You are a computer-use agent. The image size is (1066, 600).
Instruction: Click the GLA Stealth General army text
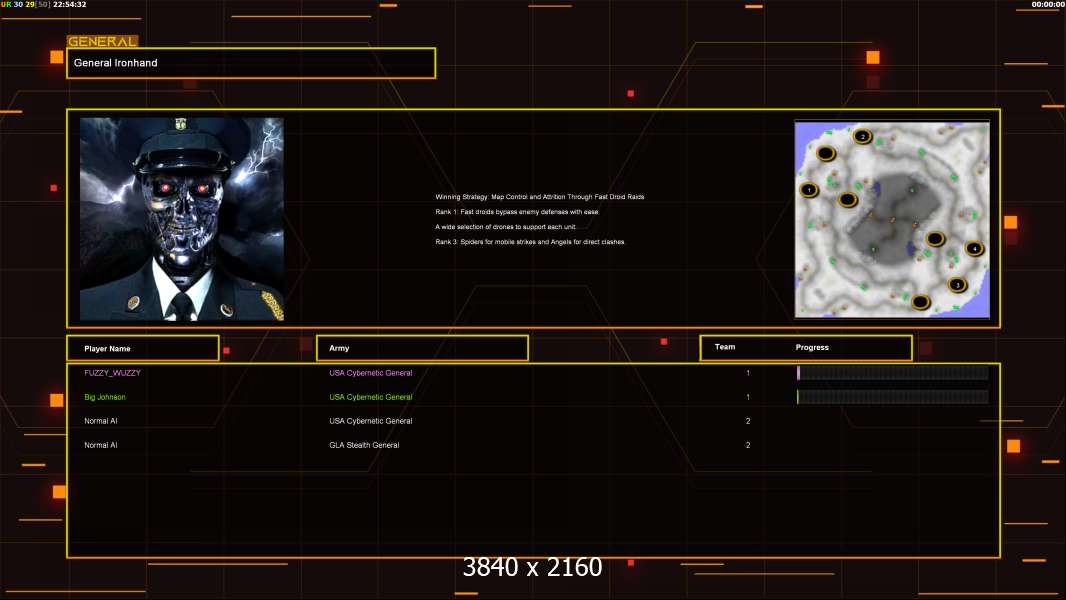pos(364,445)
